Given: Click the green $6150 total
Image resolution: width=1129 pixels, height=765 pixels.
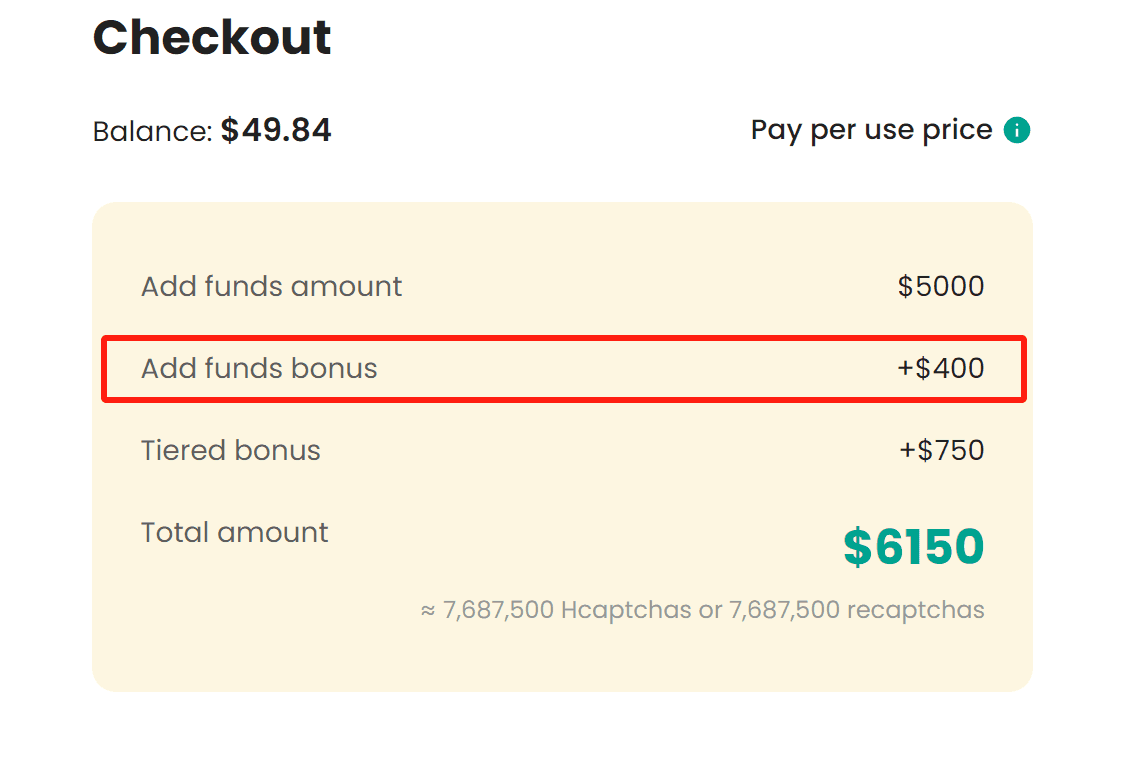Looking at the screenshot, I should (x=913, y=548).
